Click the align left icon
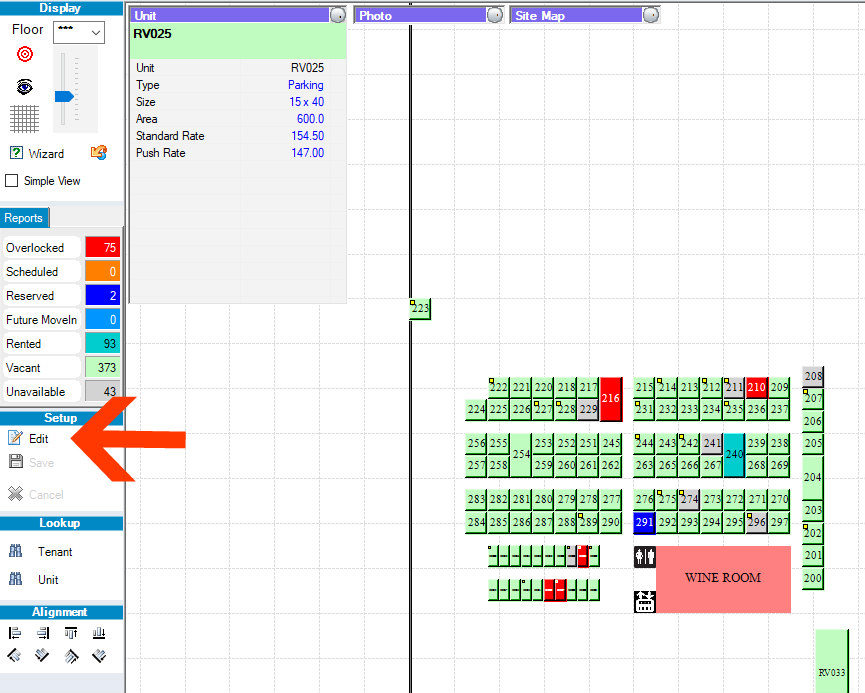Viewport: 865px width, 693px height. [15, 633]
